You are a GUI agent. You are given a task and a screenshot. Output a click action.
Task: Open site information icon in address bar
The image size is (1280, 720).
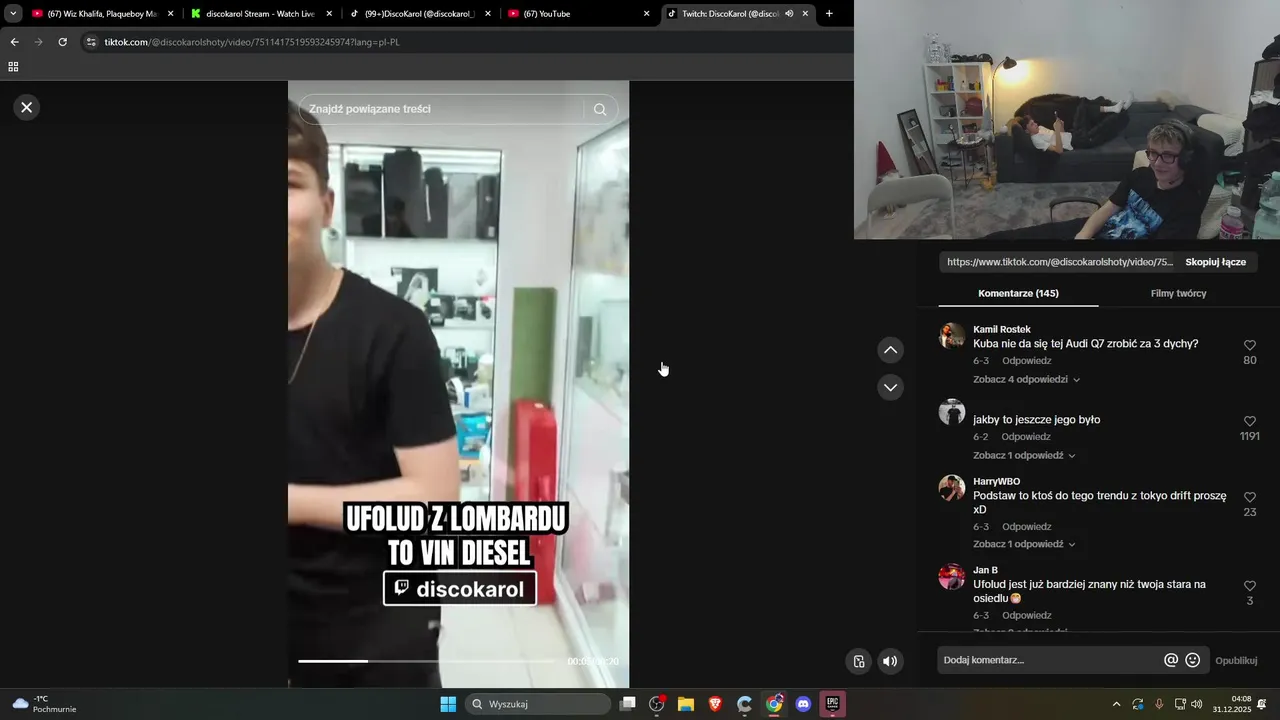tap(91, 42)
